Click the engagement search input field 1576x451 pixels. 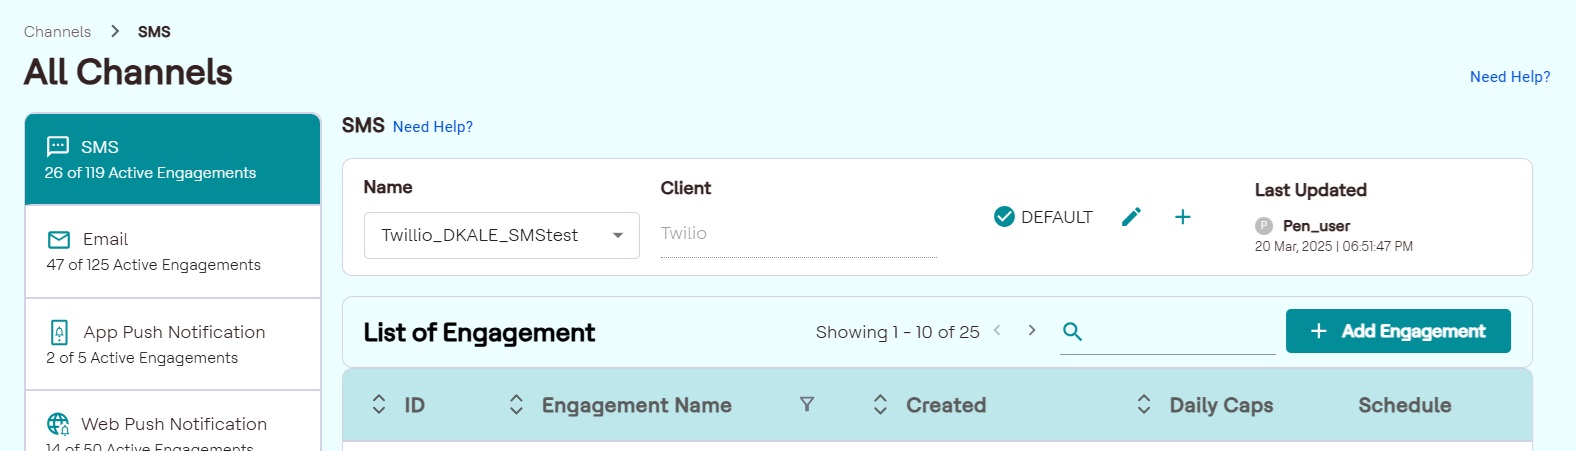point(1180,332)
